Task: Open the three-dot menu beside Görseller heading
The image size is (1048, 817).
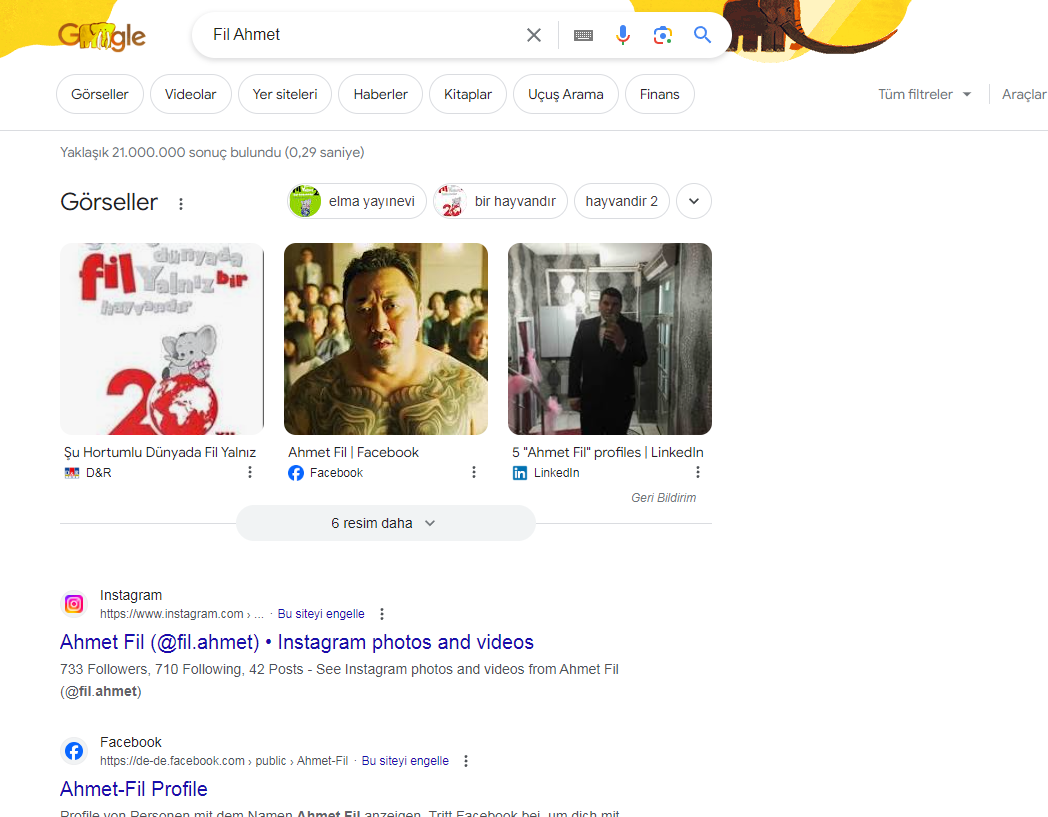Action: pyautogui.click(x=181, y=203)
